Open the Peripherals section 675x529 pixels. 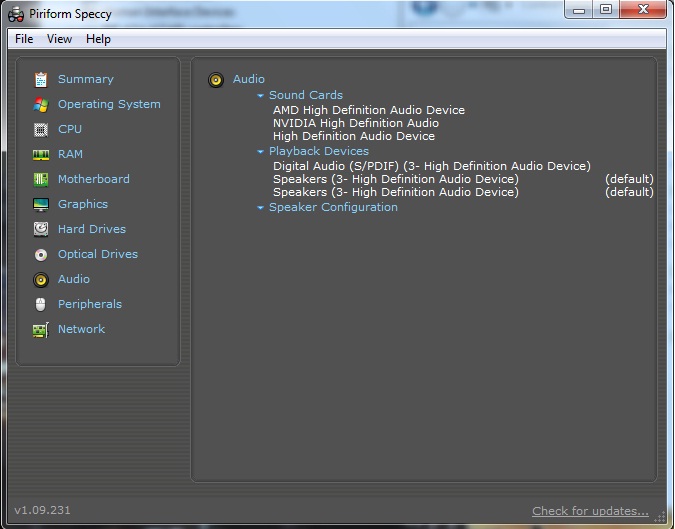(90, 304)
